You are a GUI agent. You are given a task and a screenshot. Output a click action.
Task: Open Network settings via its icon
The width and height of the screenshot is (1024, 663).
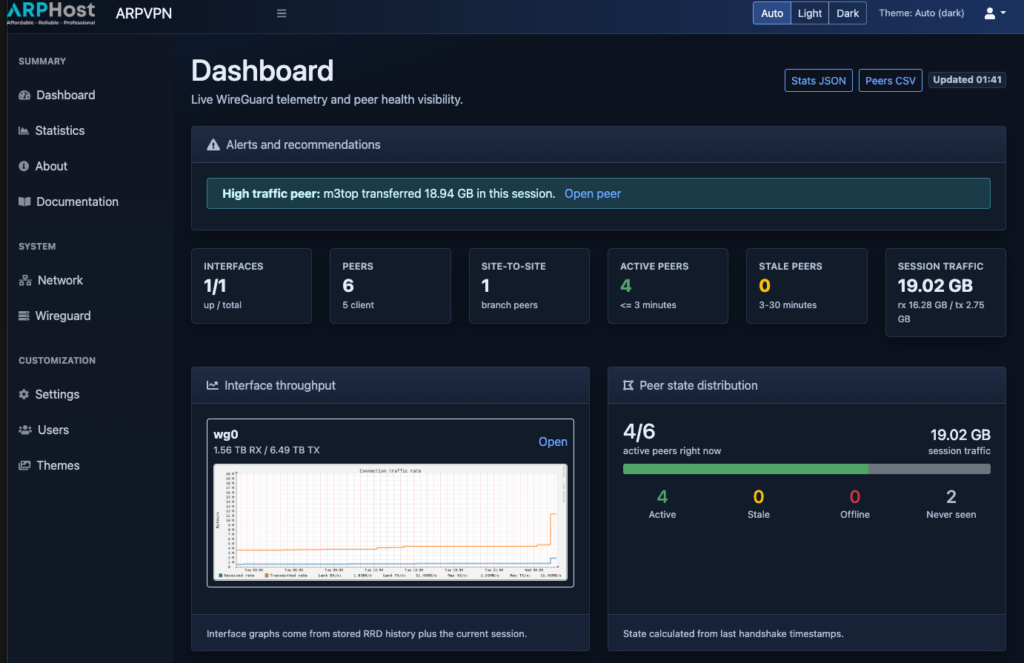(23, 280)
